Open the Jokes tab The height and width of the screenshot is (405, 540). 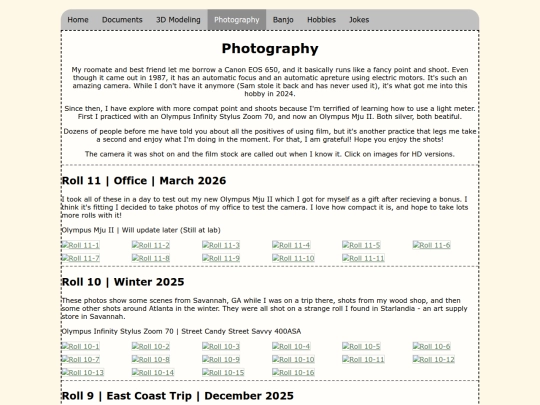[x=359, y=20]
